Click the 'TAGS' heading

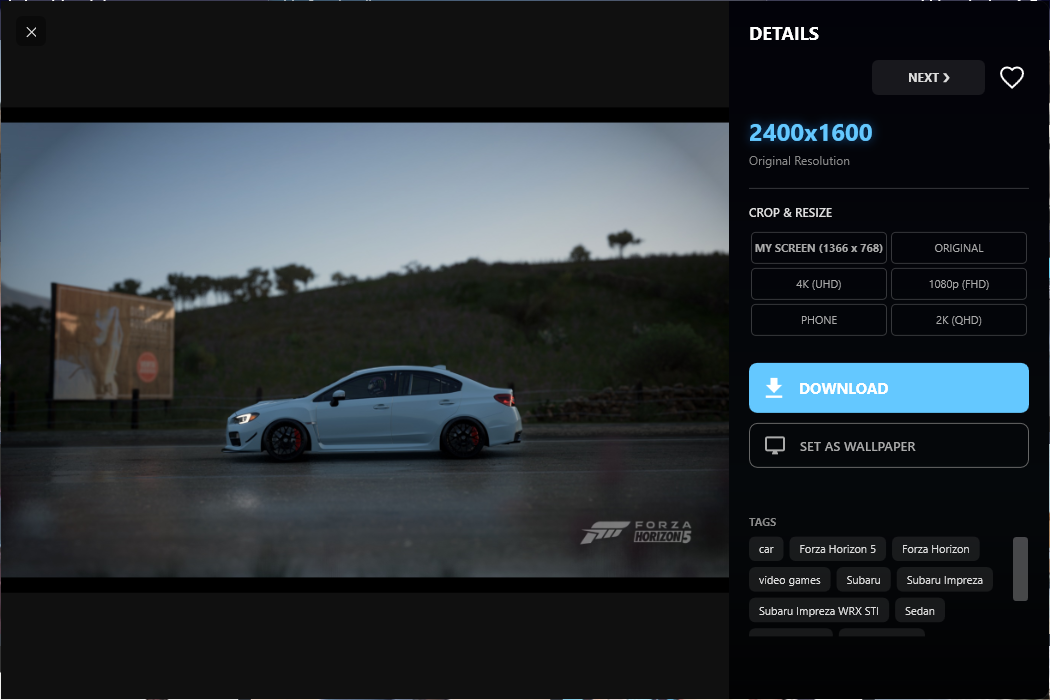(762, 522)
